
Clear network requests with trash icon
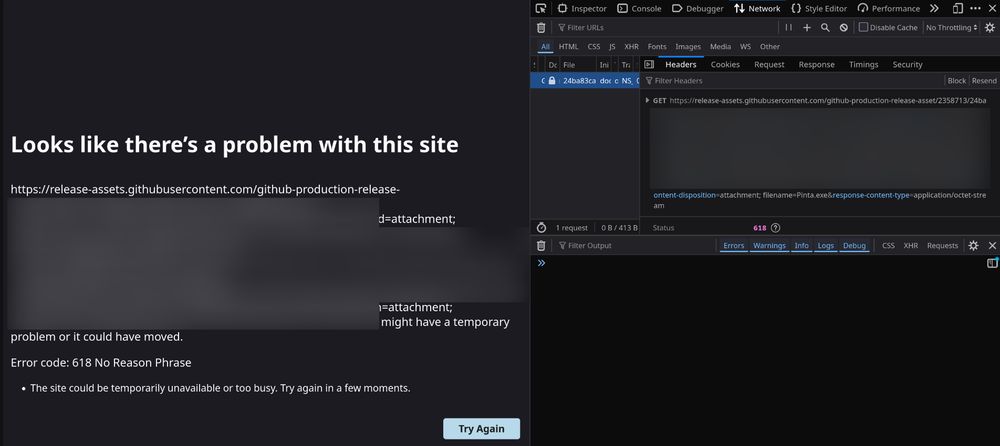[x=541, y=27]
